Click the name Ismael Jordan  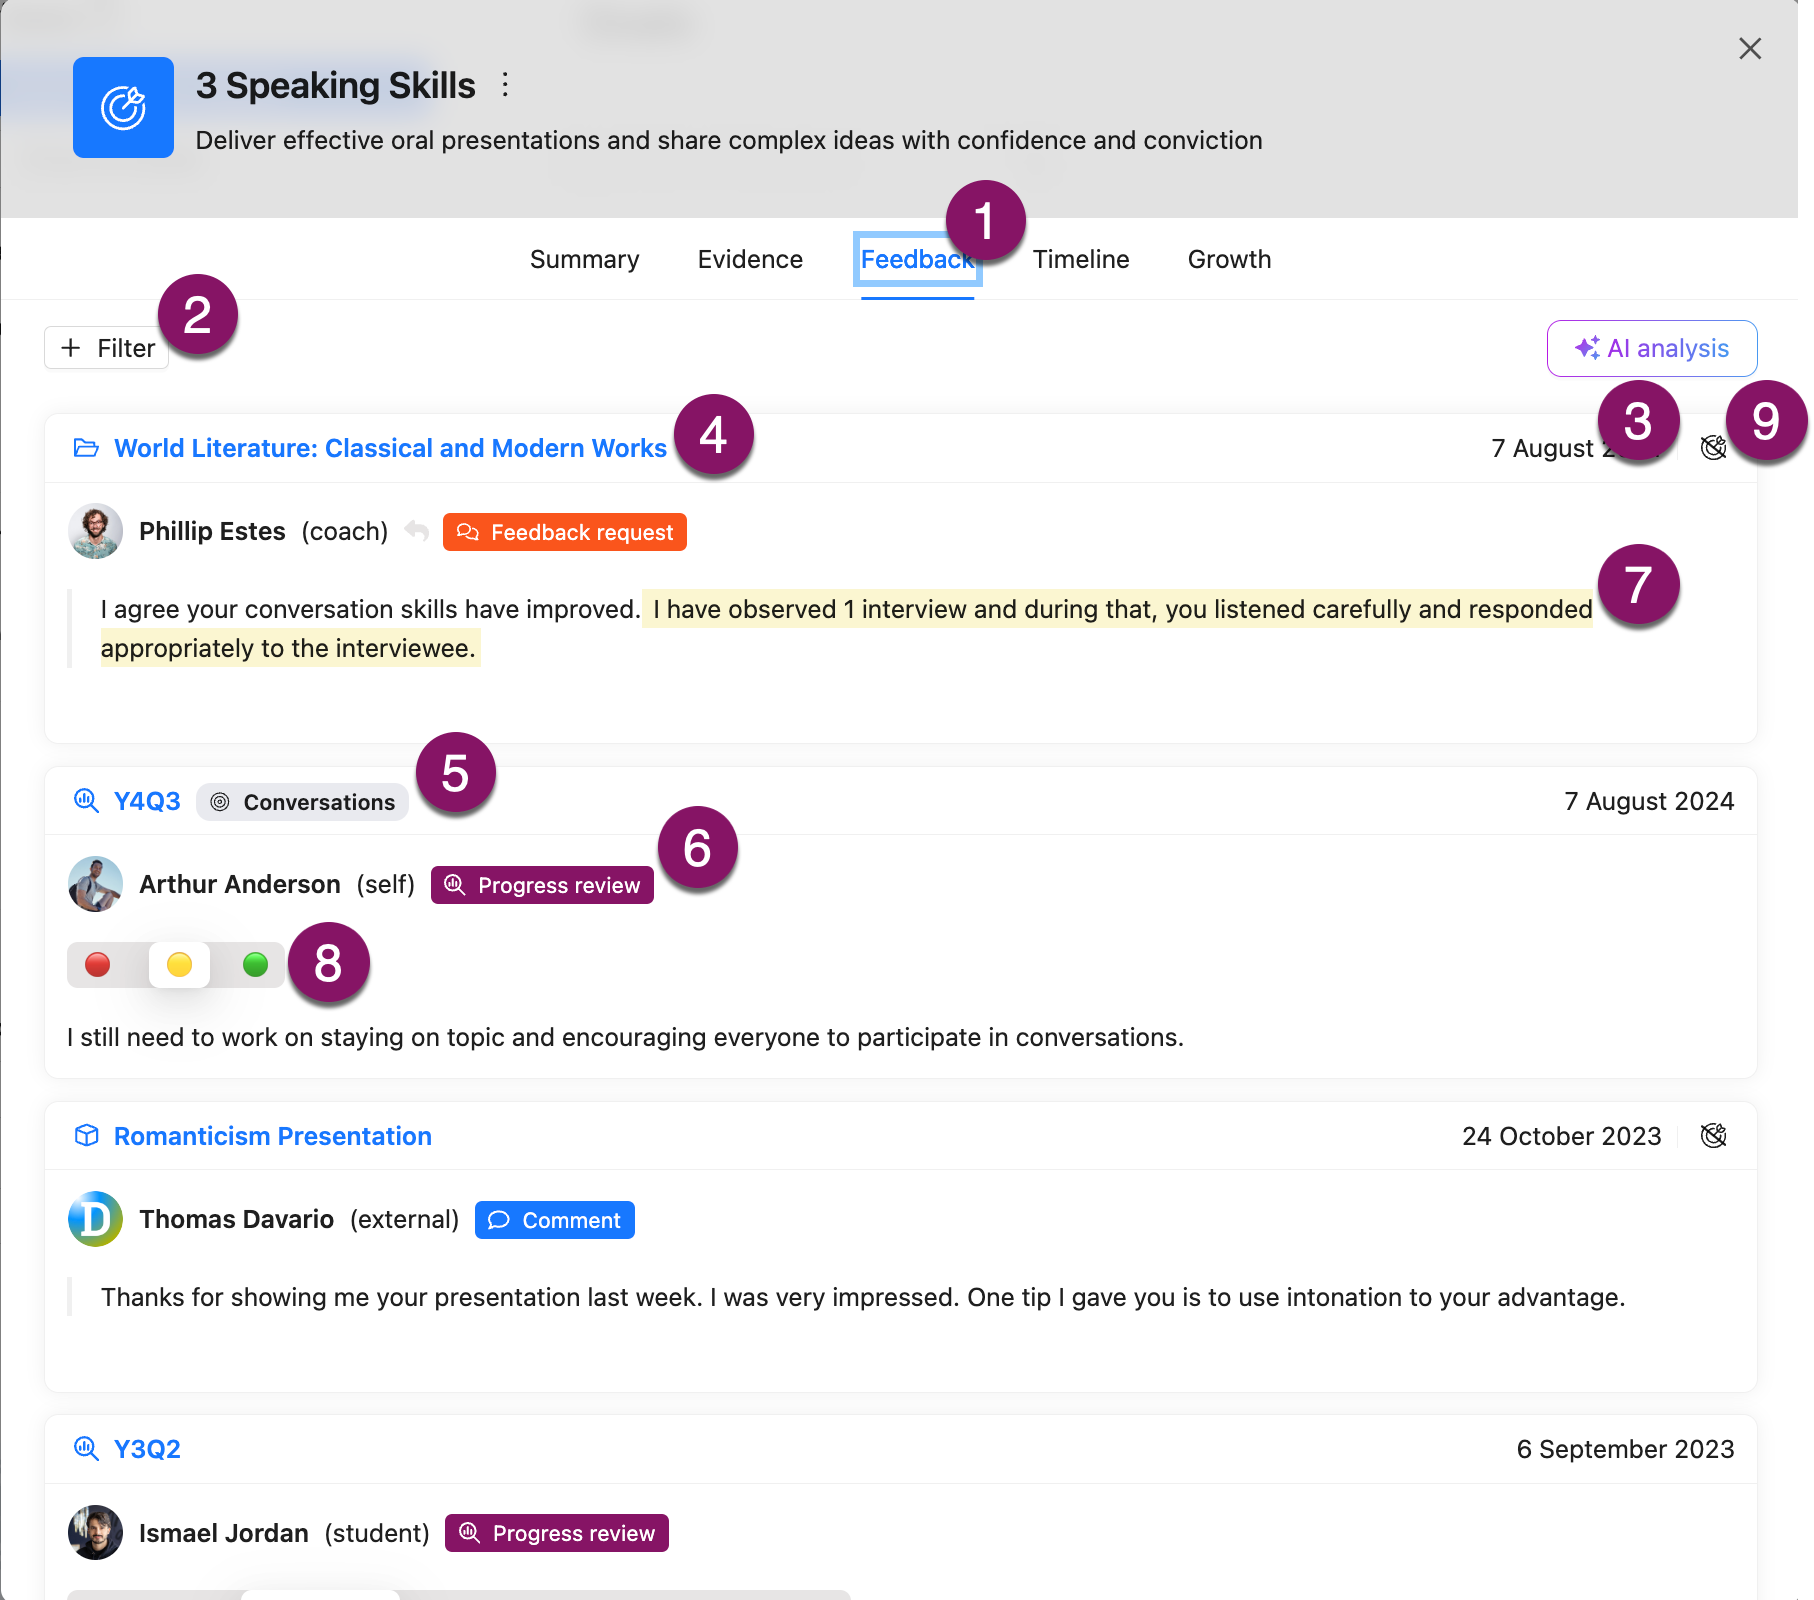coord(224,1533)
